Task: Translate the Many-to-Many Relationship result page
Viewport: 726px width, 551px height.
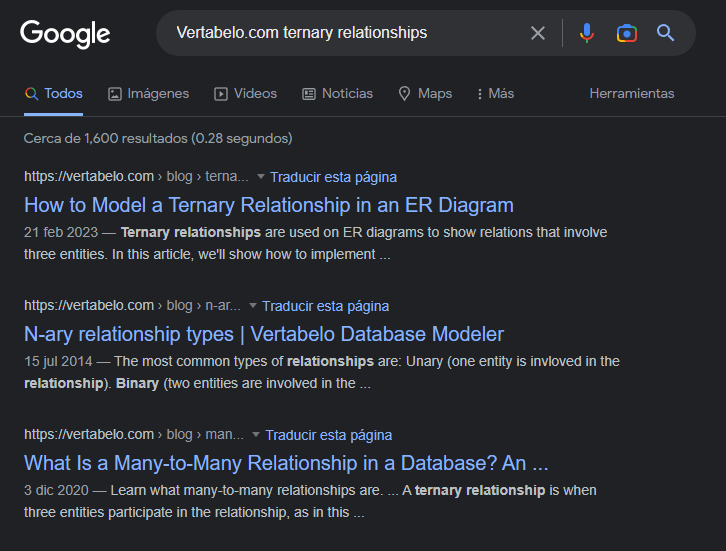Action: (x=329, y=436)
